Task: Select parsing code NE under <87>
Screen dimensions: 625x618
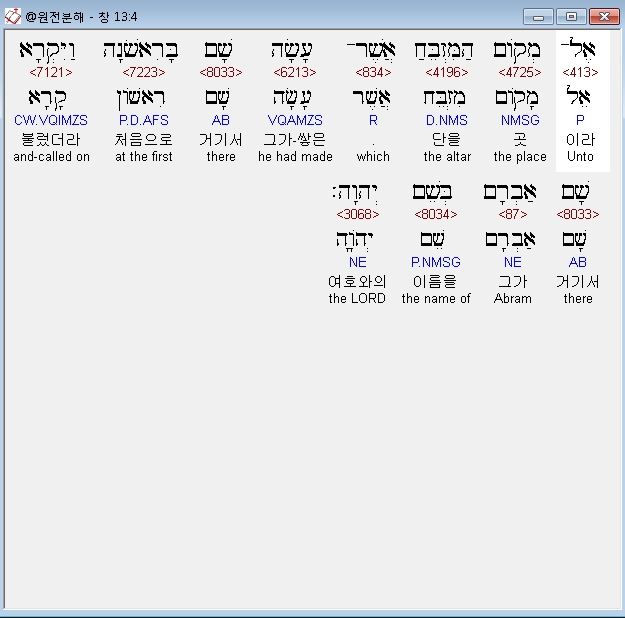Action: click(x=513, y=262)
